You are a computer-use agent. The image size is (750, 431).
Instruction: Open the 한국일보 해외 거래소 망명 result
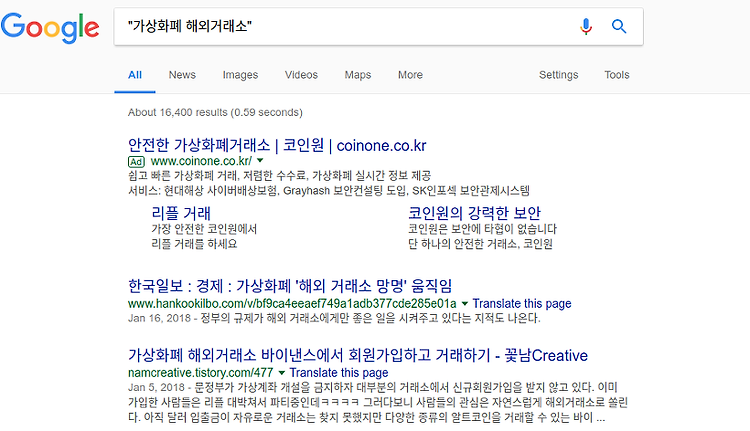[x=290, y=286]
